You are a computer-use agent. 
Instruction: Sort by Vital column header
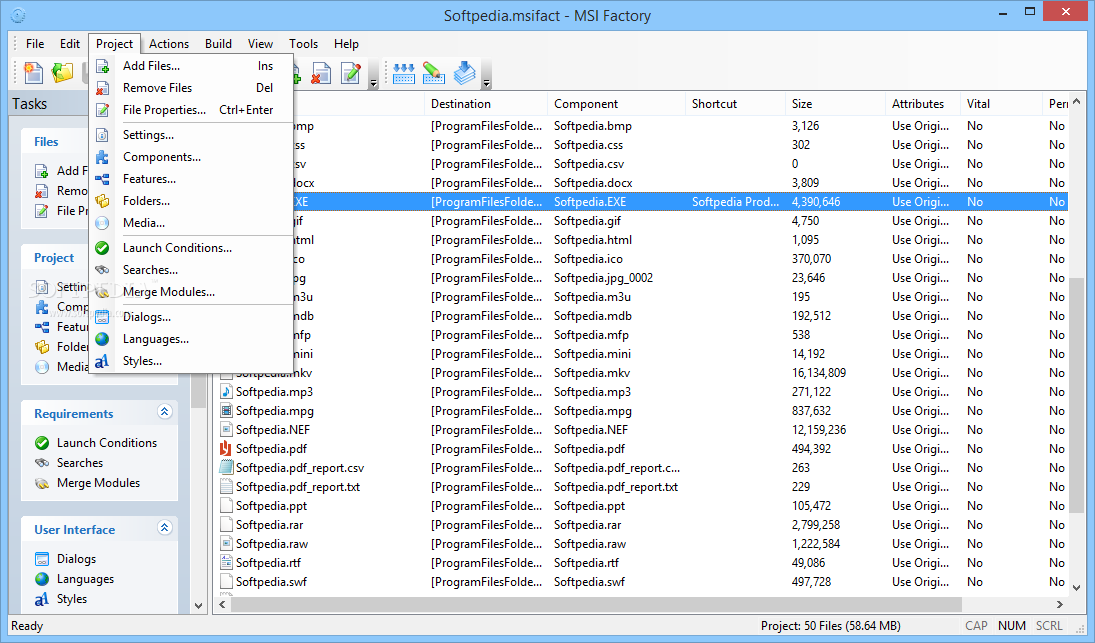click(x=1001, y=103)
